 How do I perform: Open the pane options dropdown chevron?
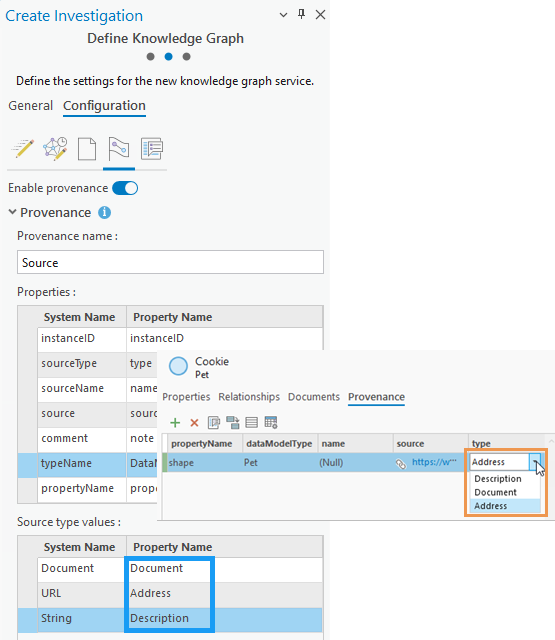[283, 15]
